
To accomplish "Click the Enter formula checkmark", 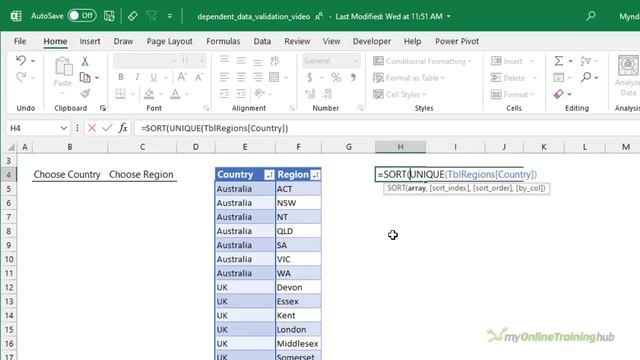I will tap(107, 128).
